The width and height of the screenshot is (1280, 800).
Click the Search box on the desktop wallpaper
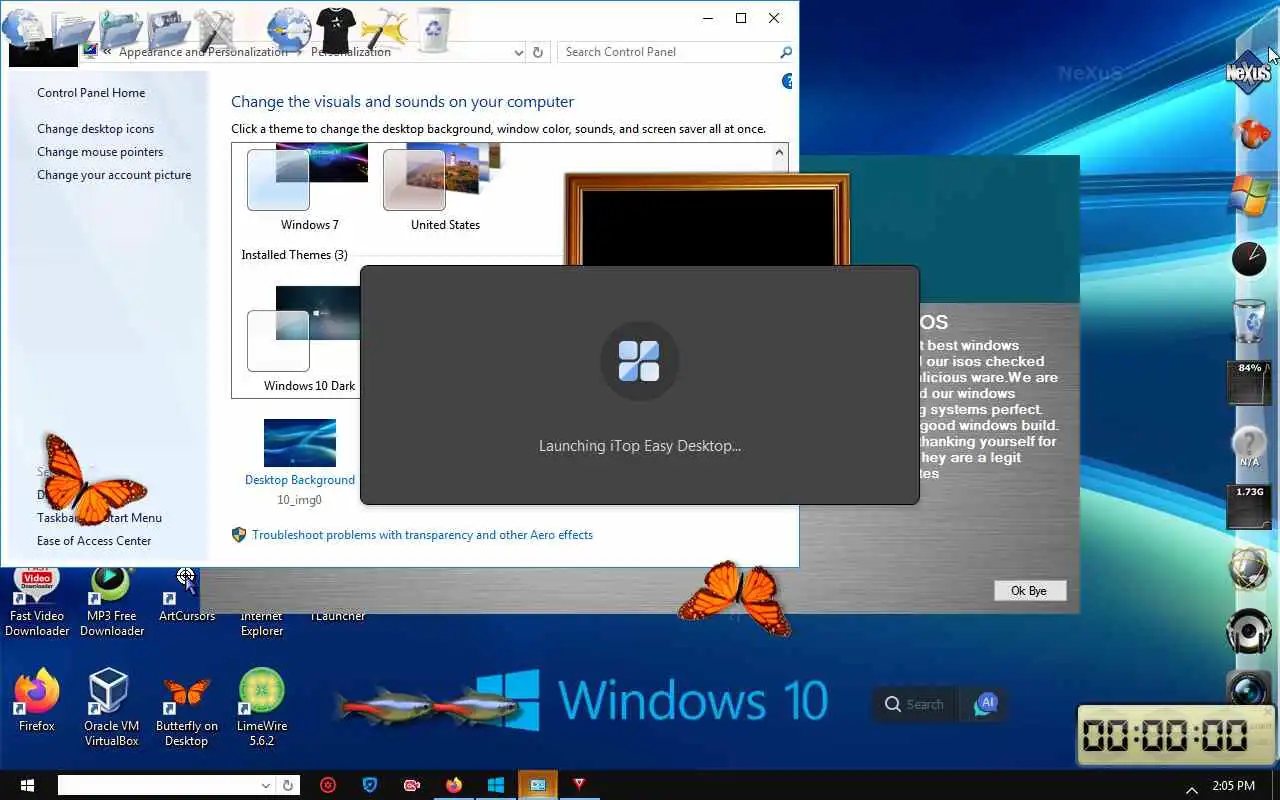pos(915,704)
